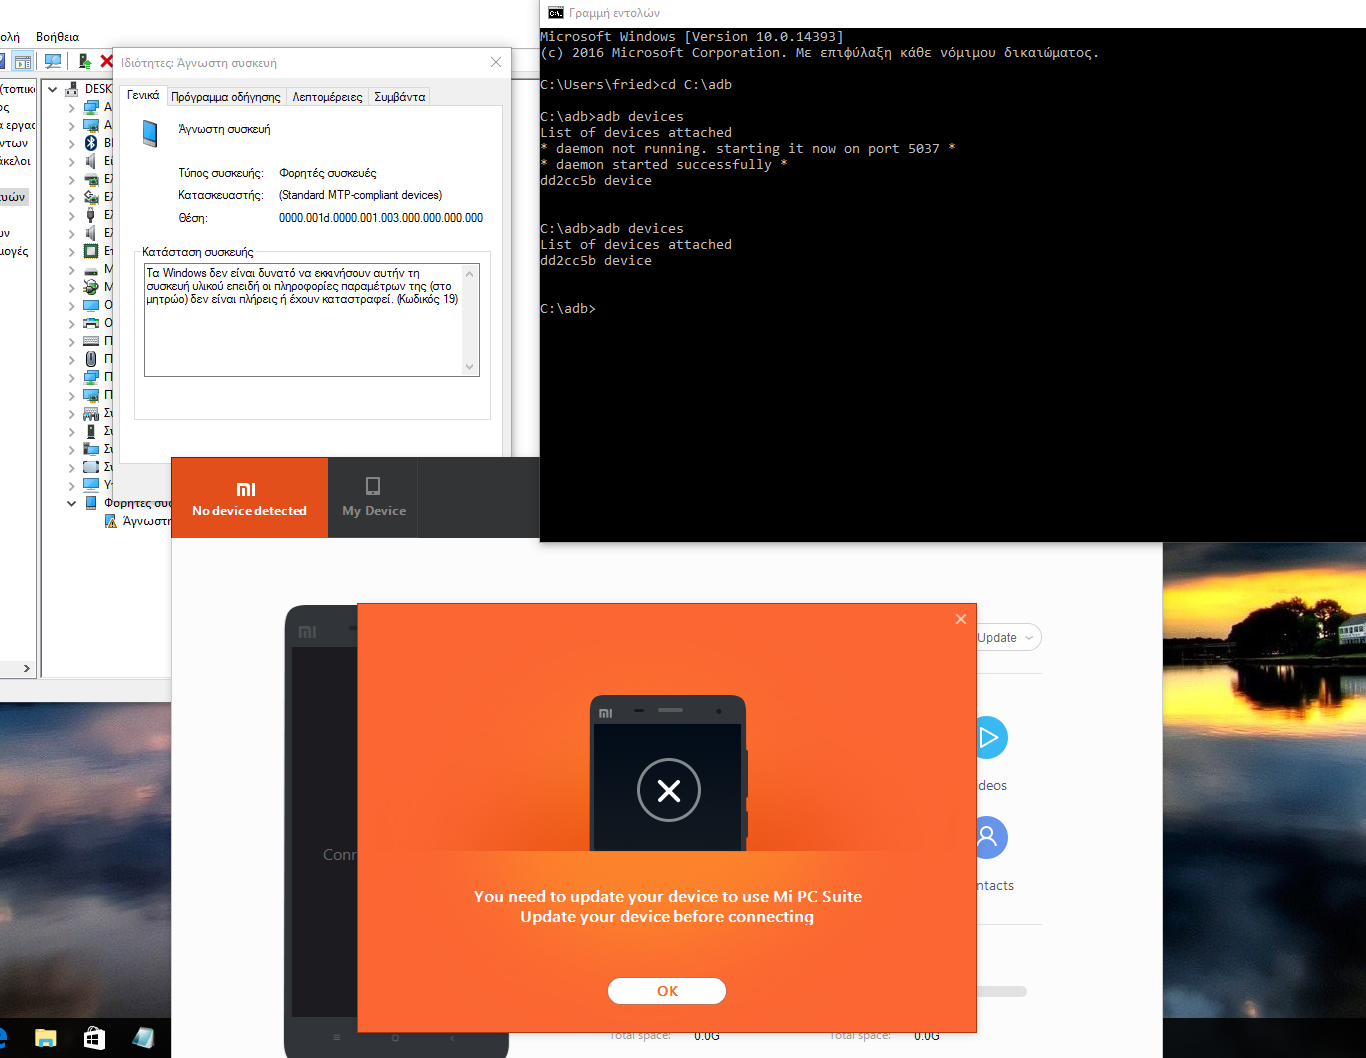
Task: Click OK in the Mi PC Suite dialog
Action: tap(667, 991)
